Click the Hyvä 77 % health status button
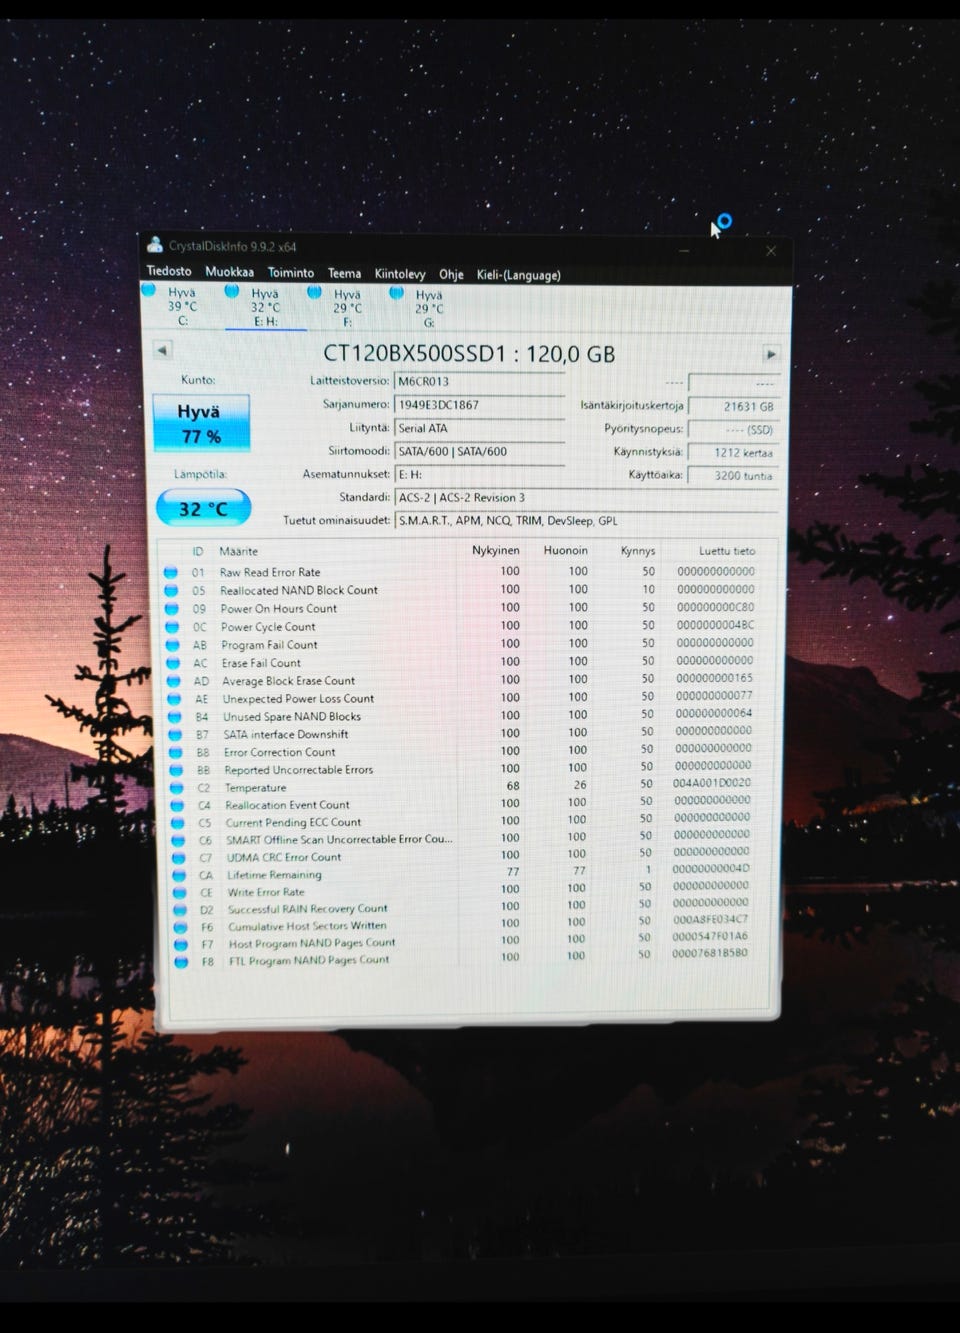Screen dimensions: 960x1333 click(201, 423)
